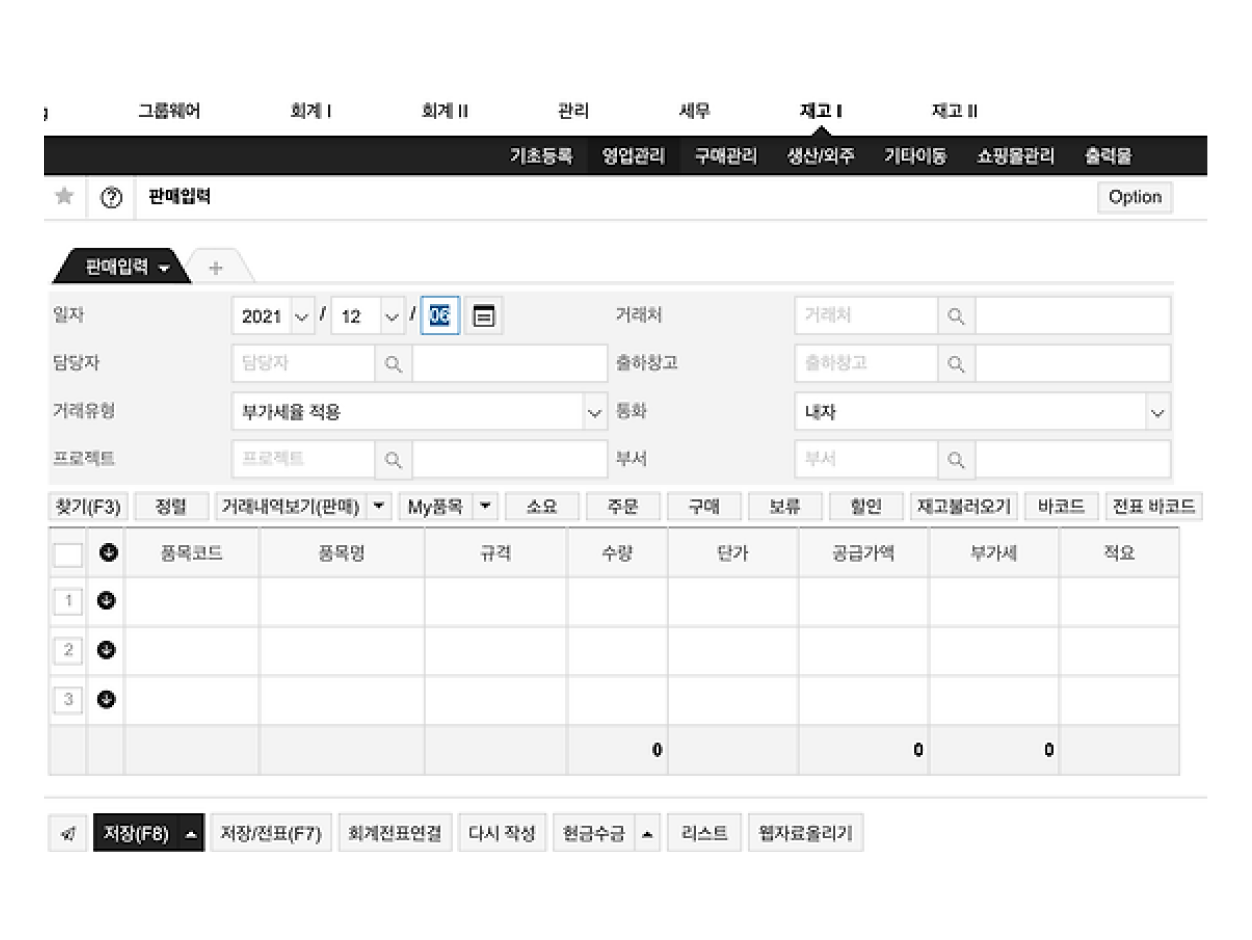Open the 회계 I top menu
The height and width of the screenshot is (940, 1252).
pos(311,112)
